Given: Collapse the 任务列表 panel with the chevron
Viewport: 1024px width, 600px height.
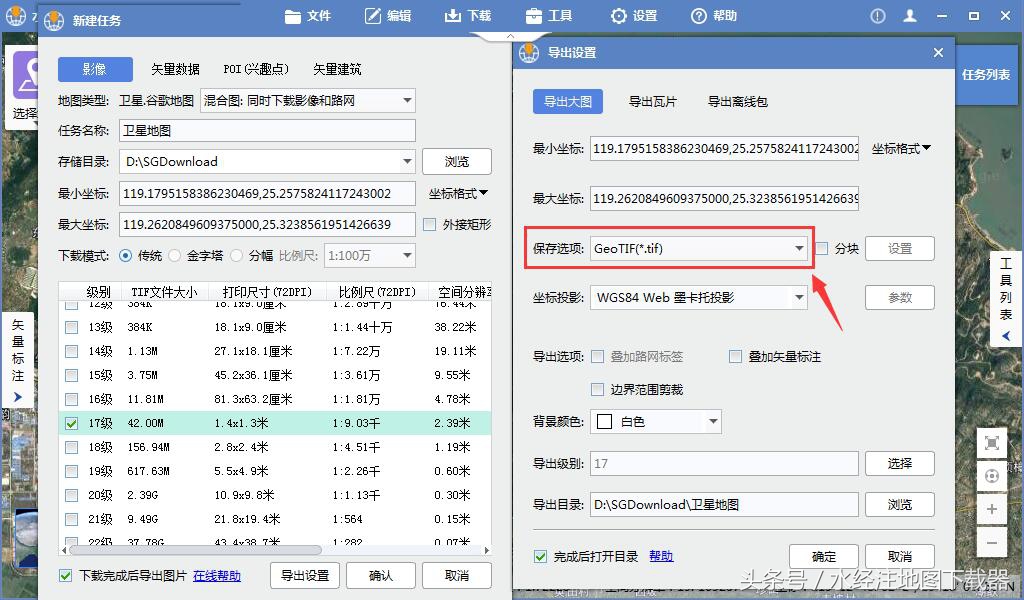Looking at the screenshot, I should pos(1005,336).
